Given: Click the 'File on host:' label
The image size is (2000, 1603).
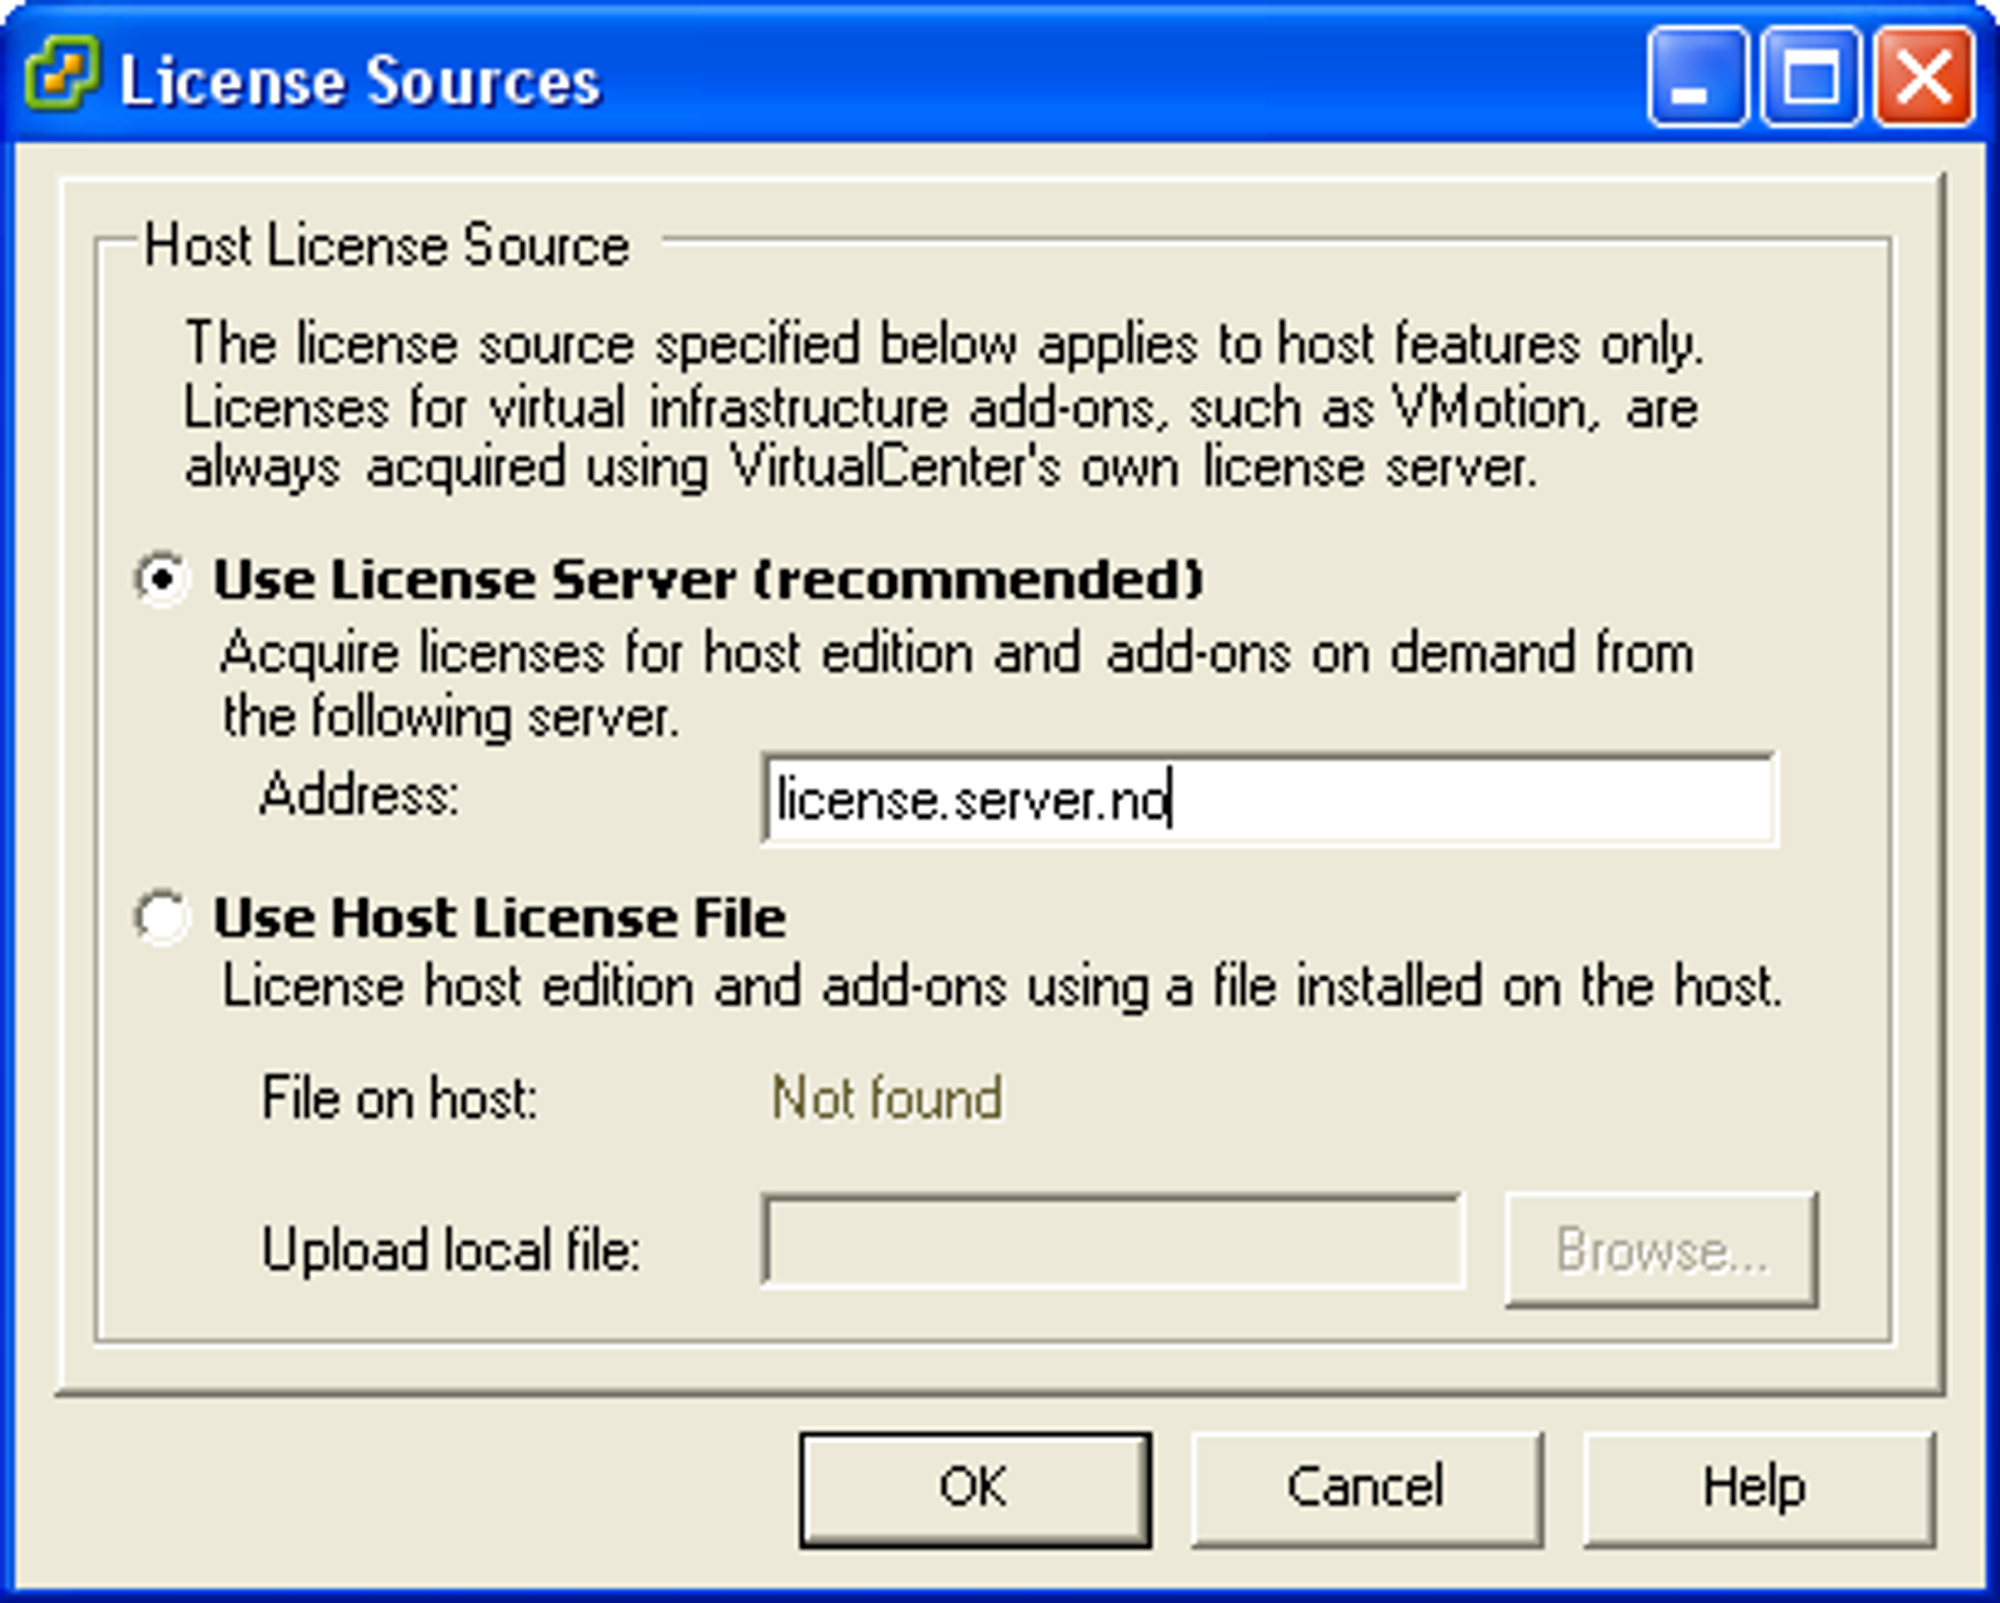Looking at the screenshot, I should coord(399,1098).
